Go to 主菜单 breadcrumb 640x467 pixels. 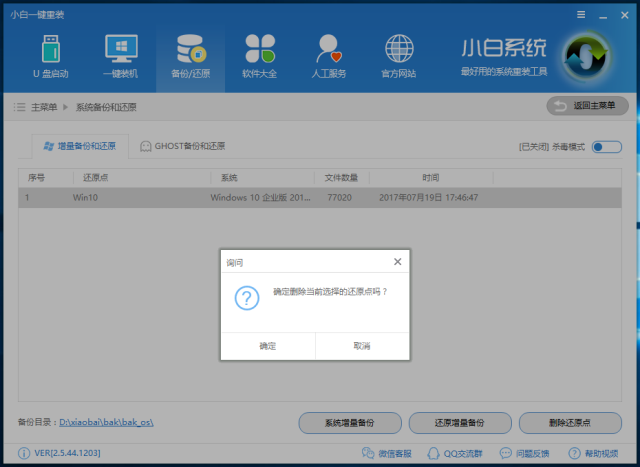click(x=44, y=107)
